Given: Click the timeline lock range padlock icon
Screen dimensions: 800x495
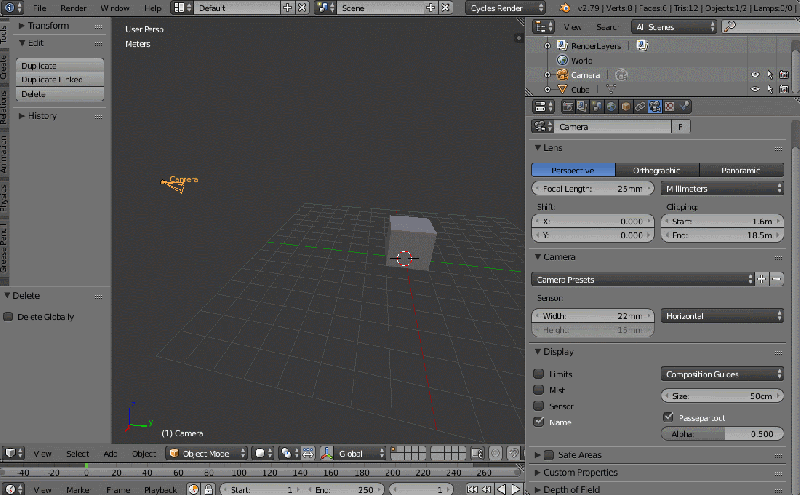Looking at the screenshot, I should pyautogui.click(x=208, y=489).
